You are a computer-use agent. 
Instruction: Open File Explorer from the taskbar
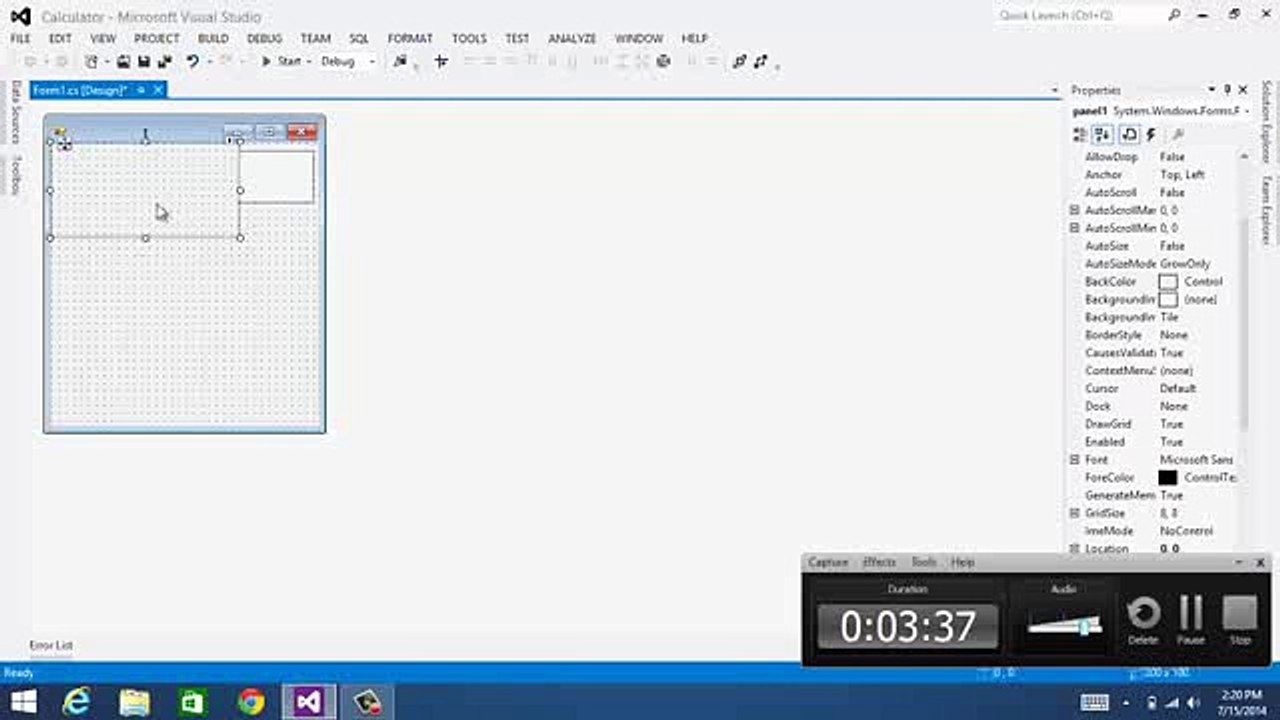point(135,702)
